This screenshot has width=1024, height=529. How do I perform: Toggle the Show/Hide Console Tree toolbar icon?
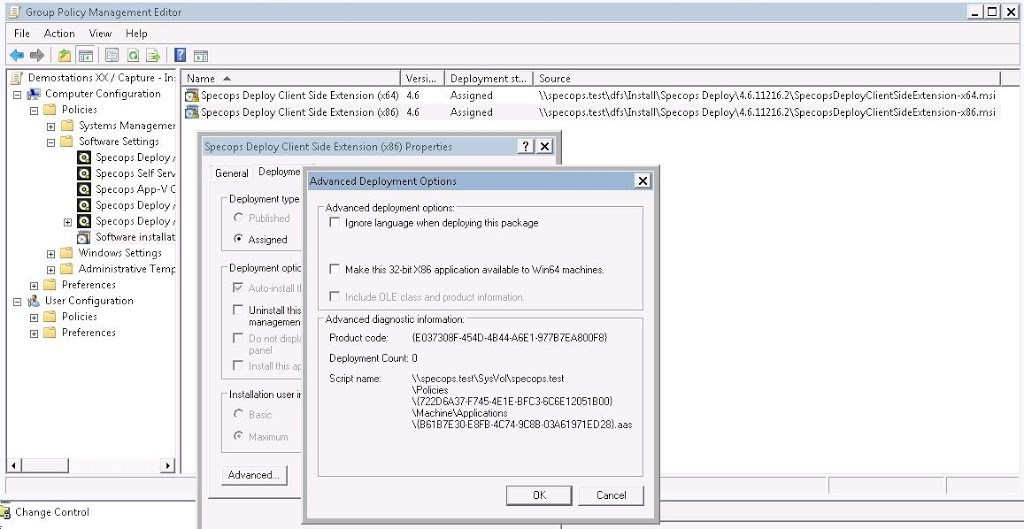pos(84,56)
